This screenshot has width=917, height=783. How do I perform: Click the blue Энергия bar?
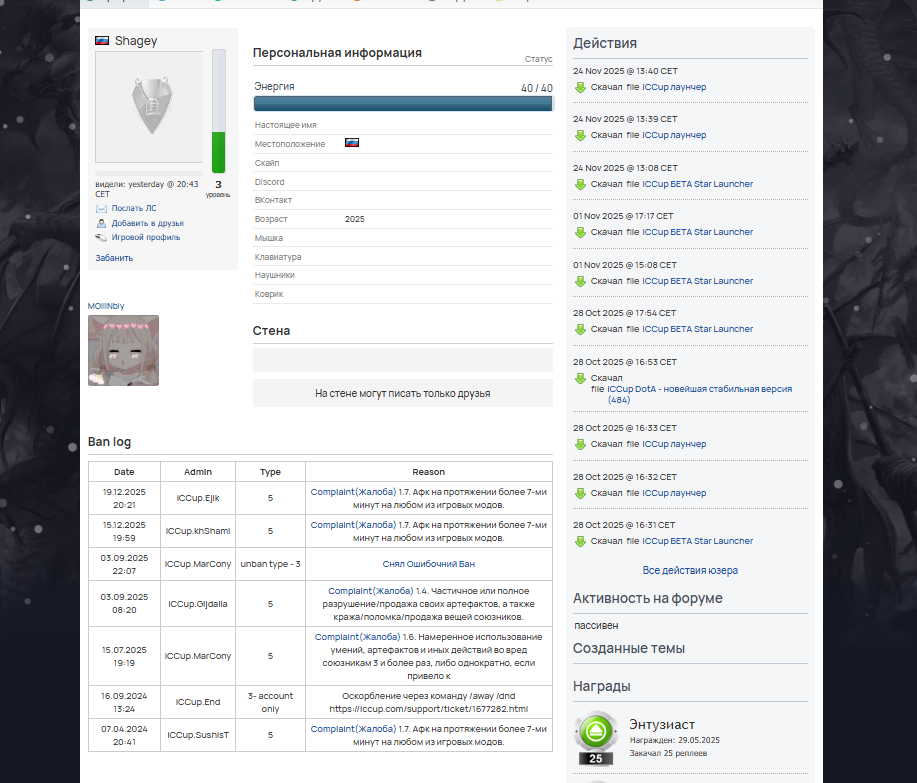pos(403,104)
